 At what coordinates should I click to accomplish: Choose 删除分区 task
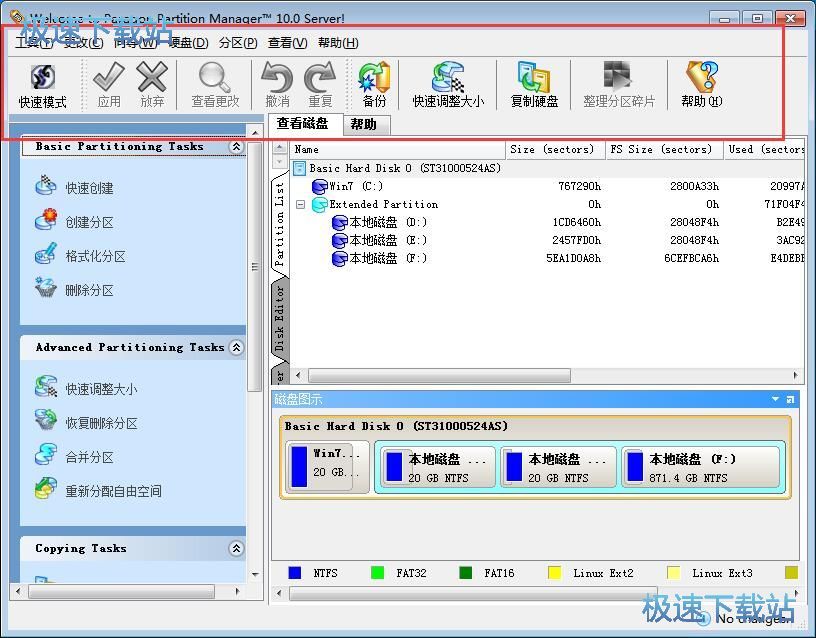tap(74, 289)
